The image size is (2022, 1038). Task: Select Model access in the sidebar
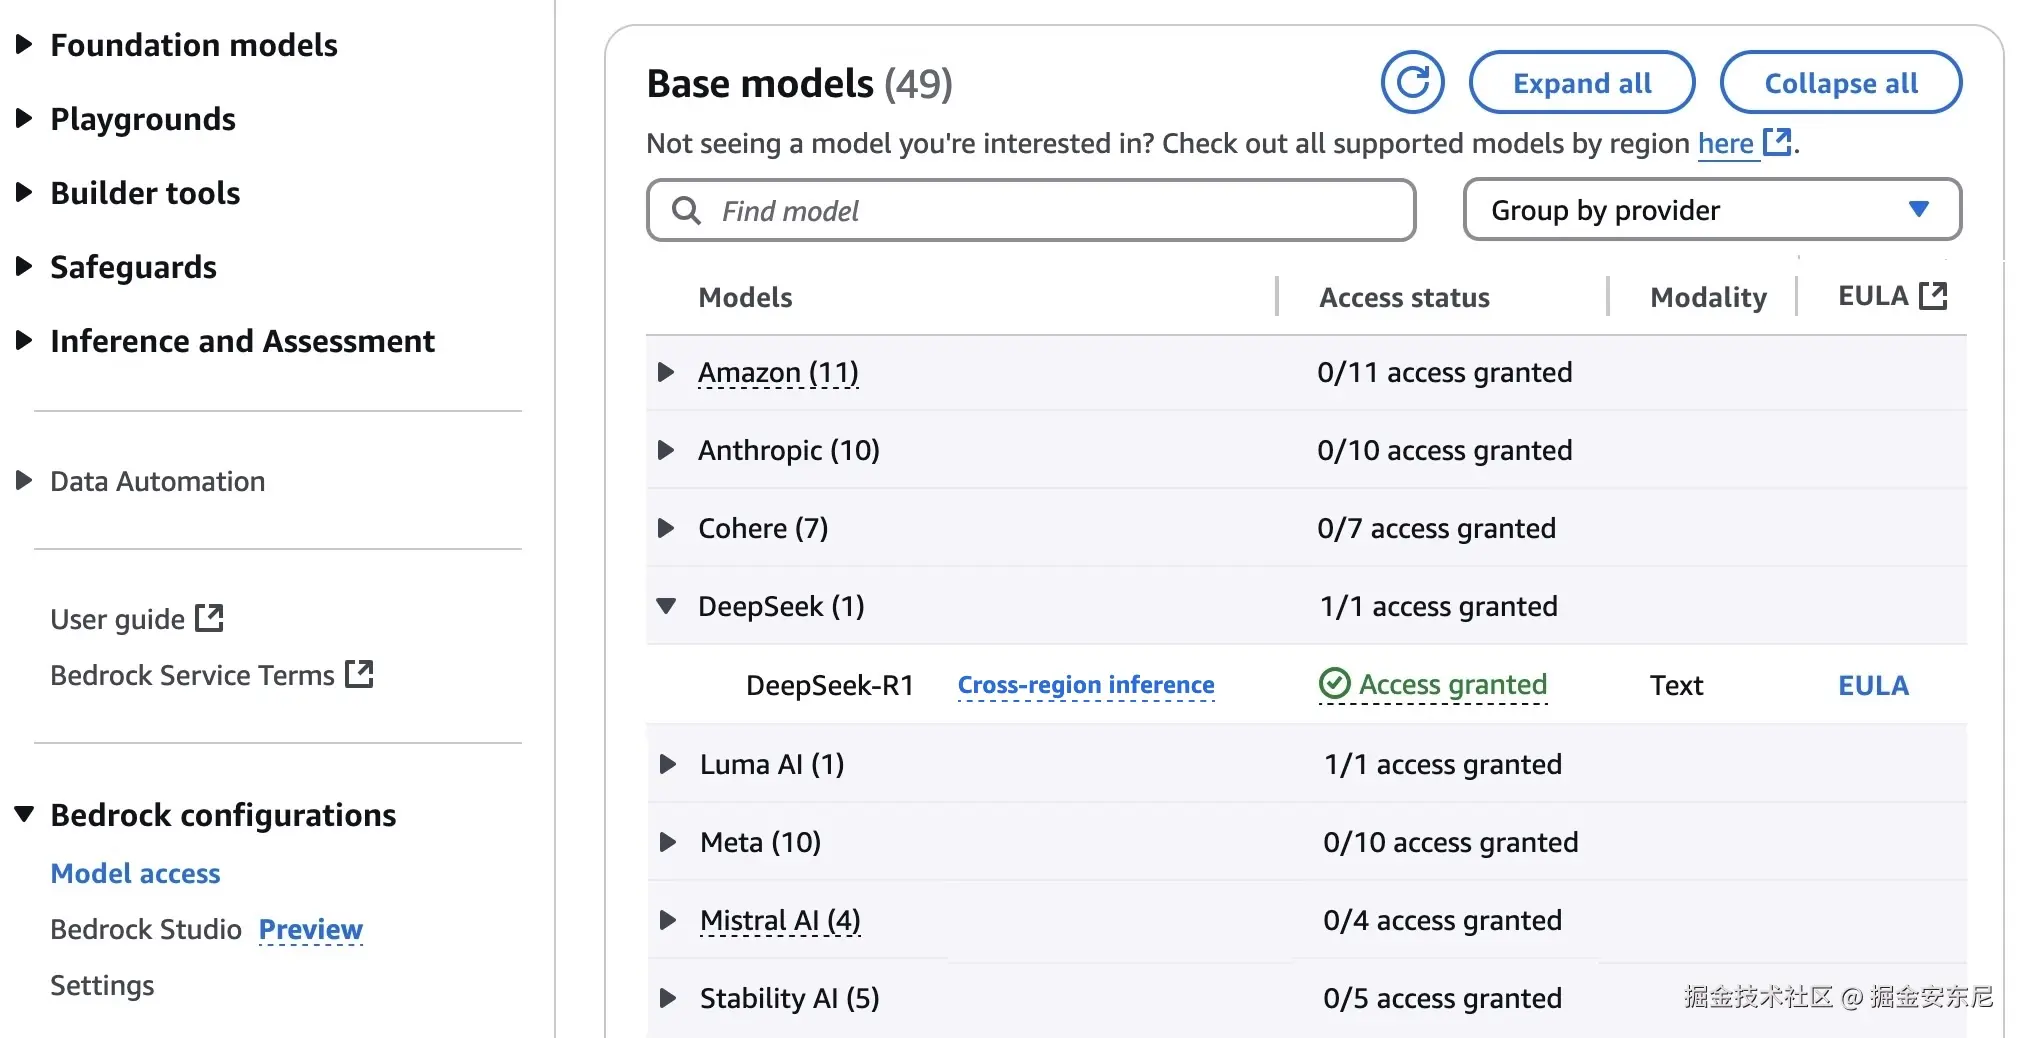click(135, 873)
